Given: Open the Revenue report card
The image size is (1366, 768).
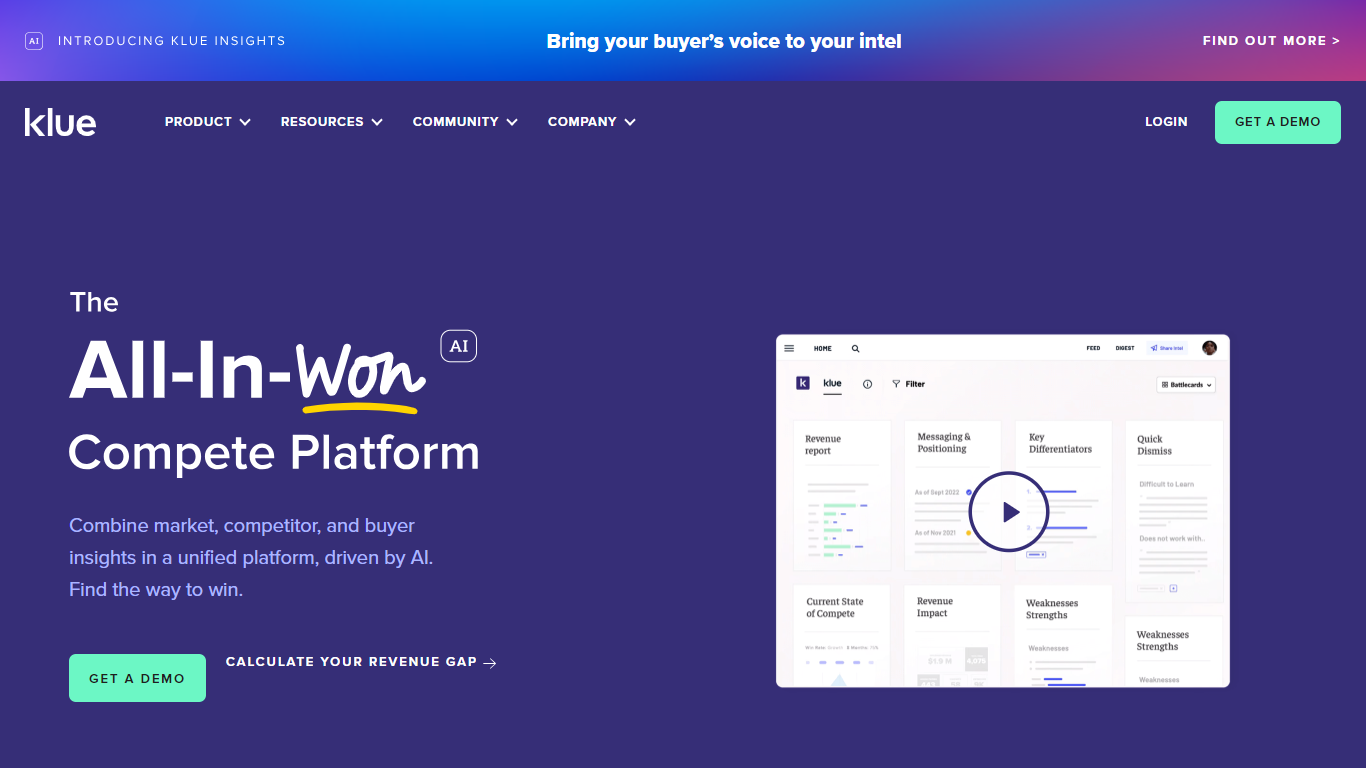Looking at the screenshot, I should [841, 495].
